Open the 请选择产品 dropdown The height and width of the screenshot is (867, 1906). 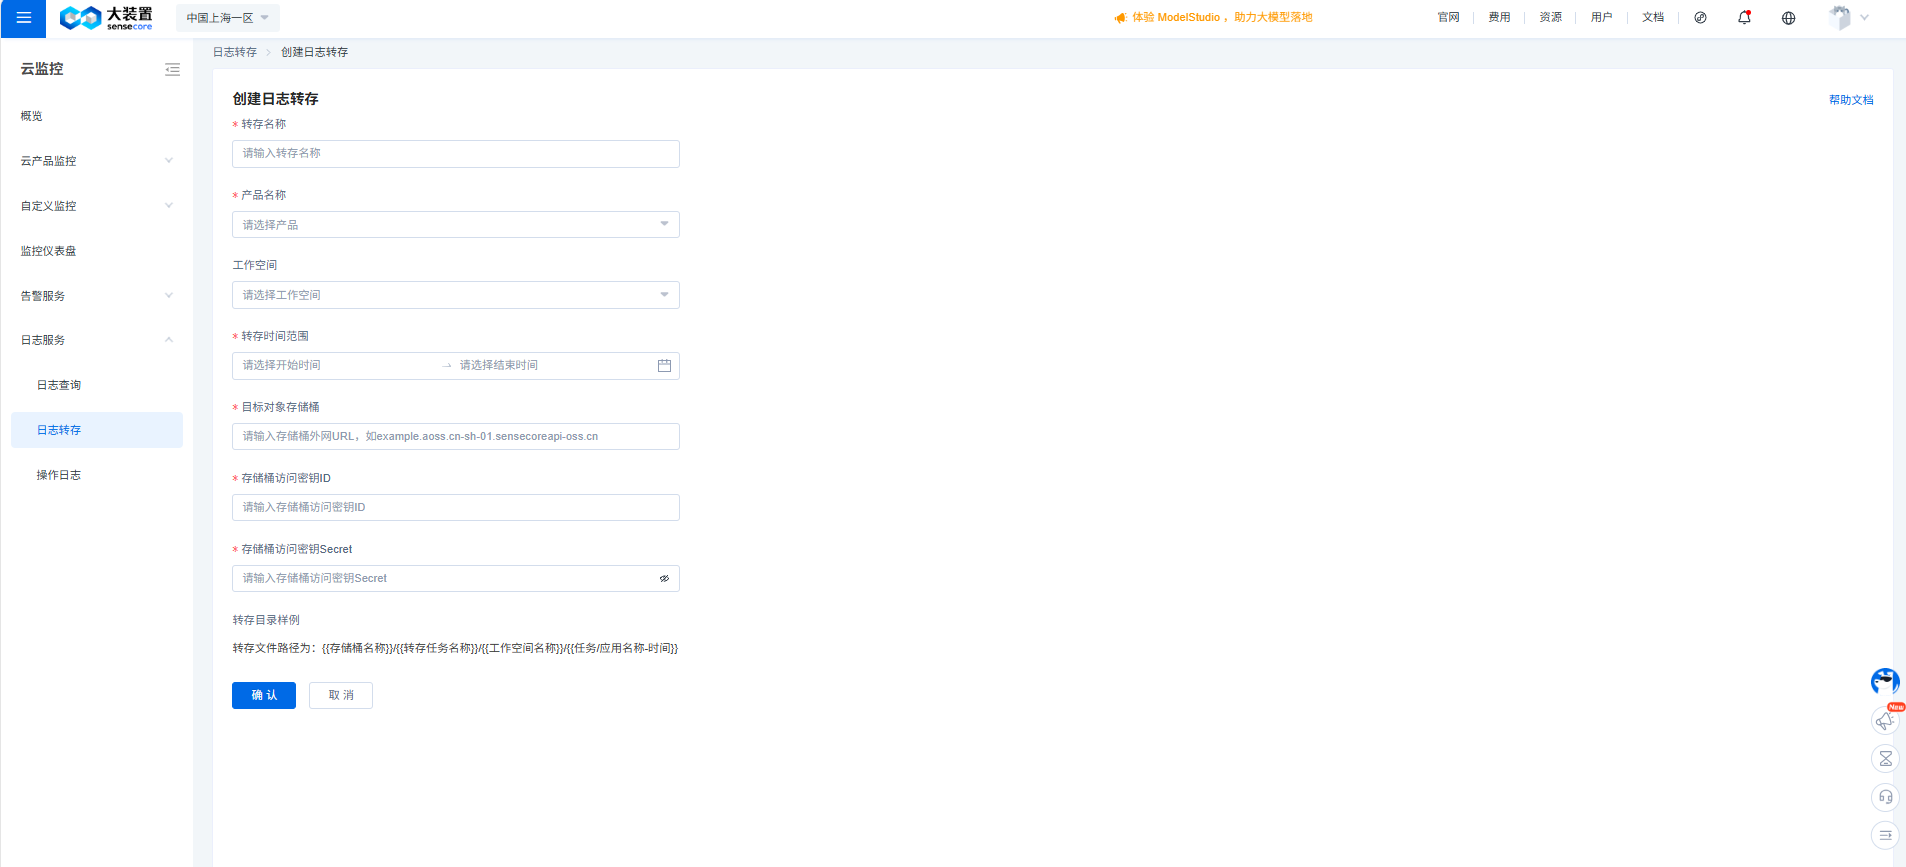(x=455, y=225)
